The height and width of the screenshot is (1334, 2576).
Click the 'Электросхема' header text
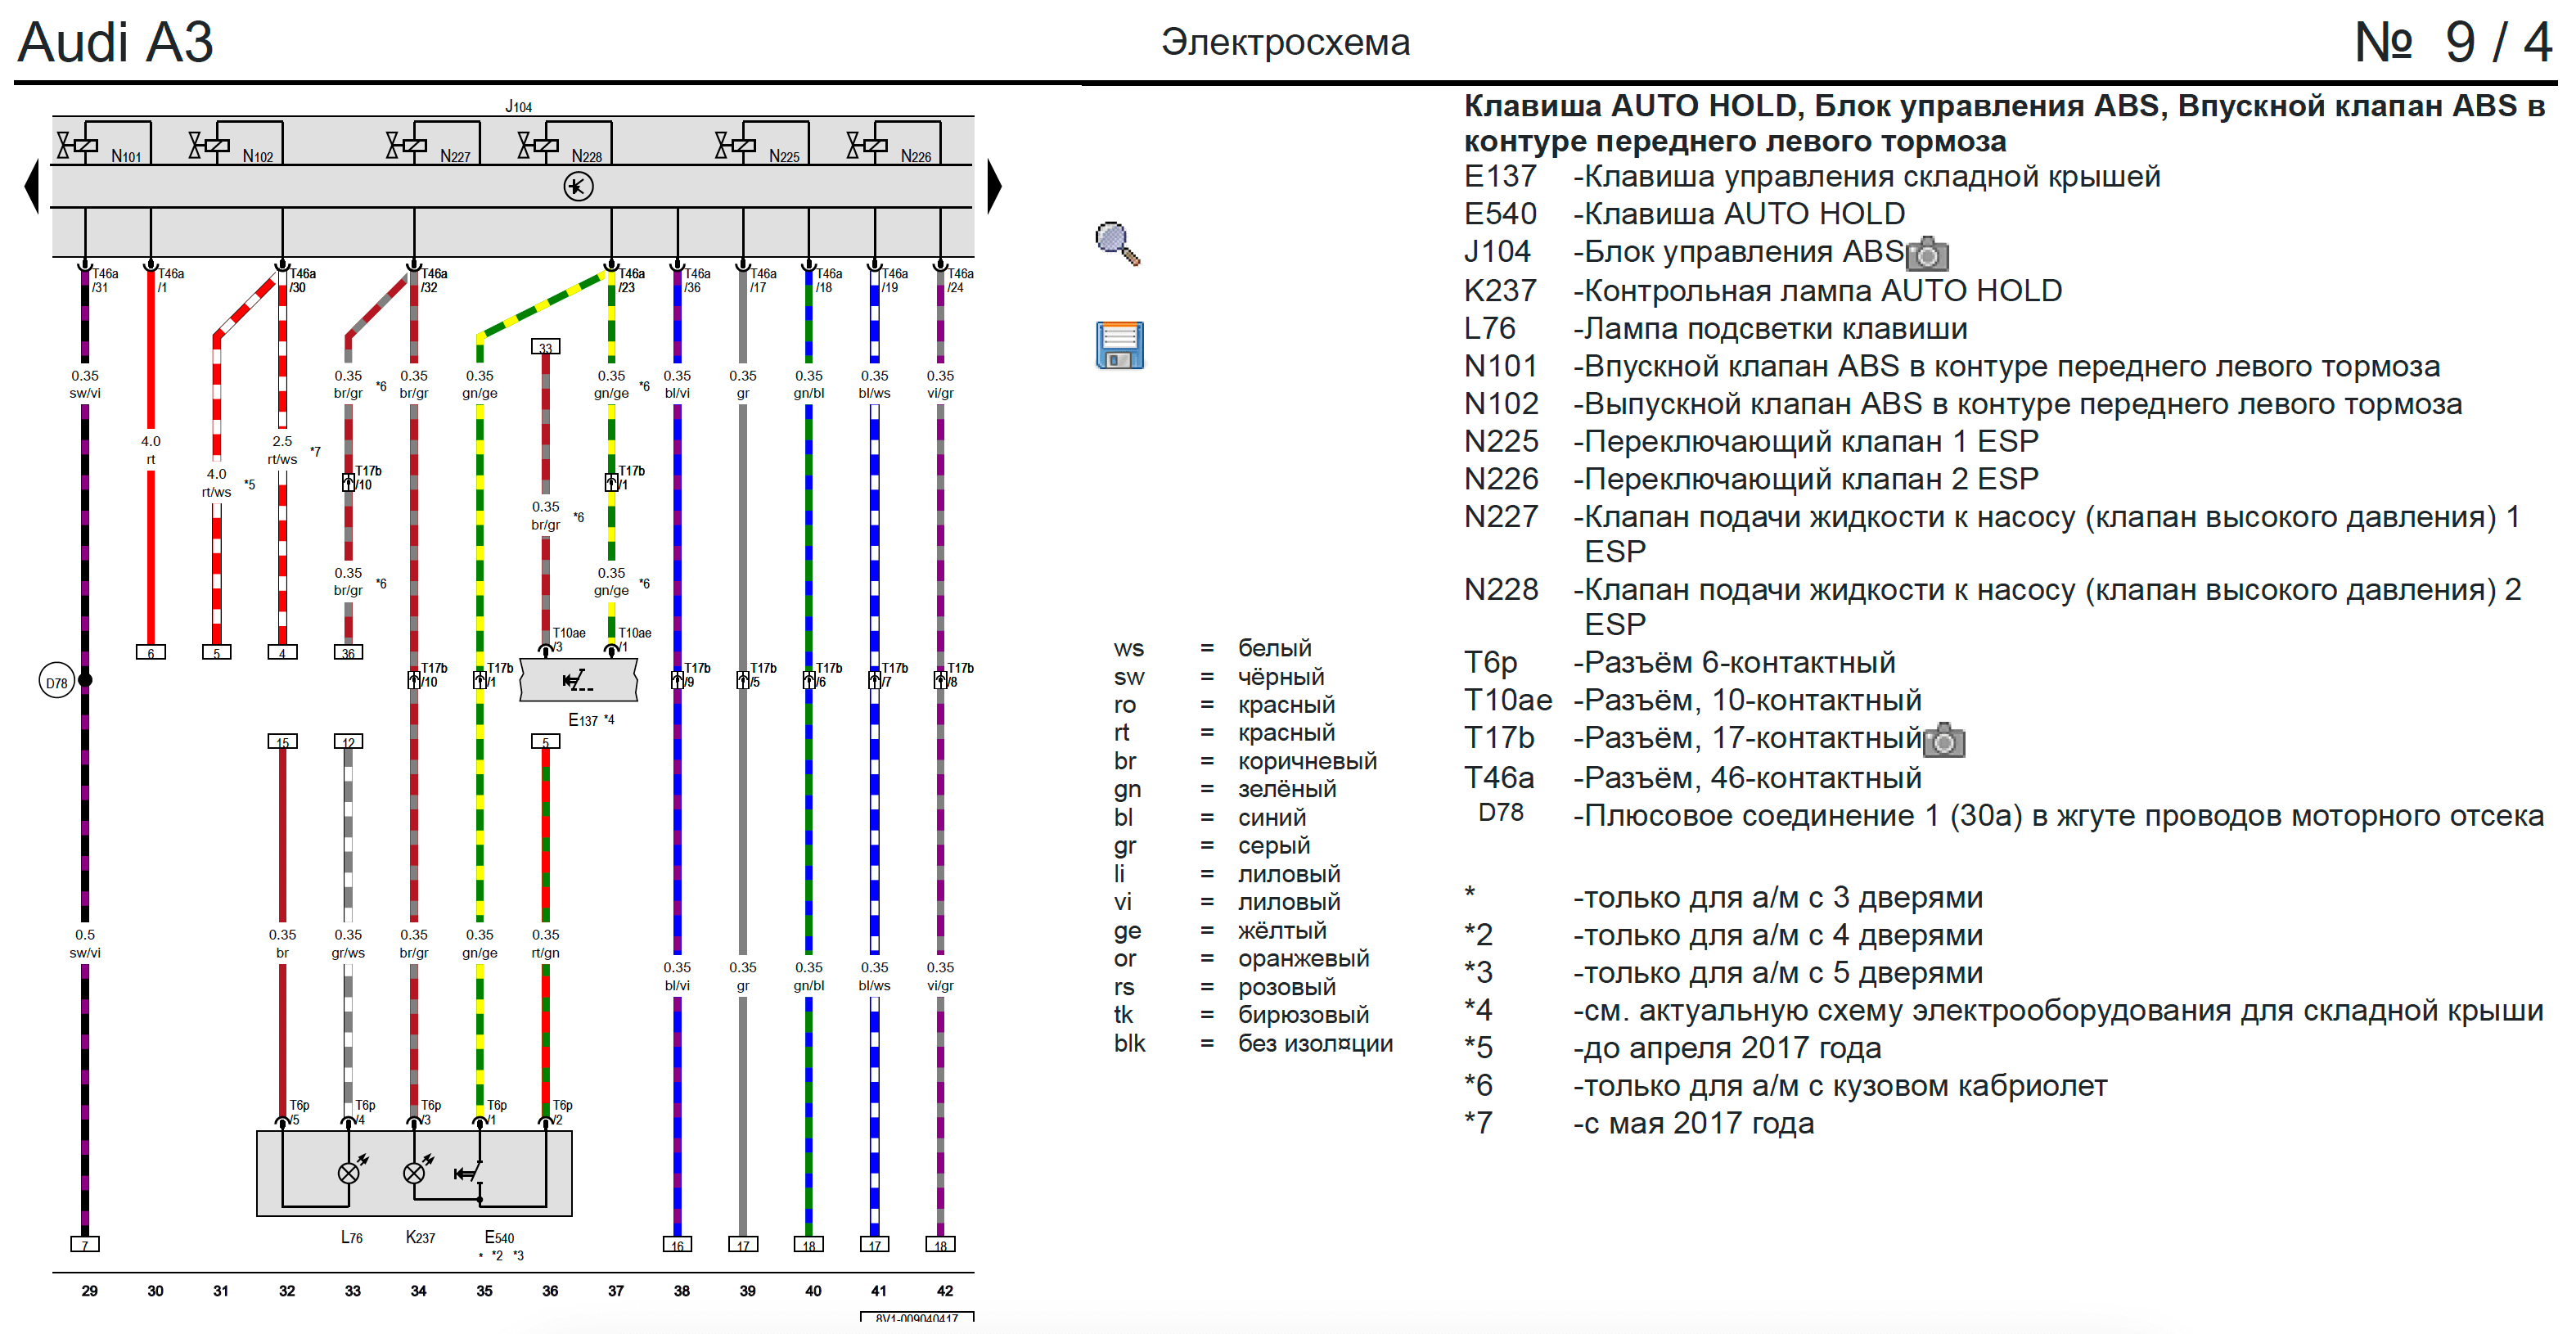click(x=1285, y=42)
